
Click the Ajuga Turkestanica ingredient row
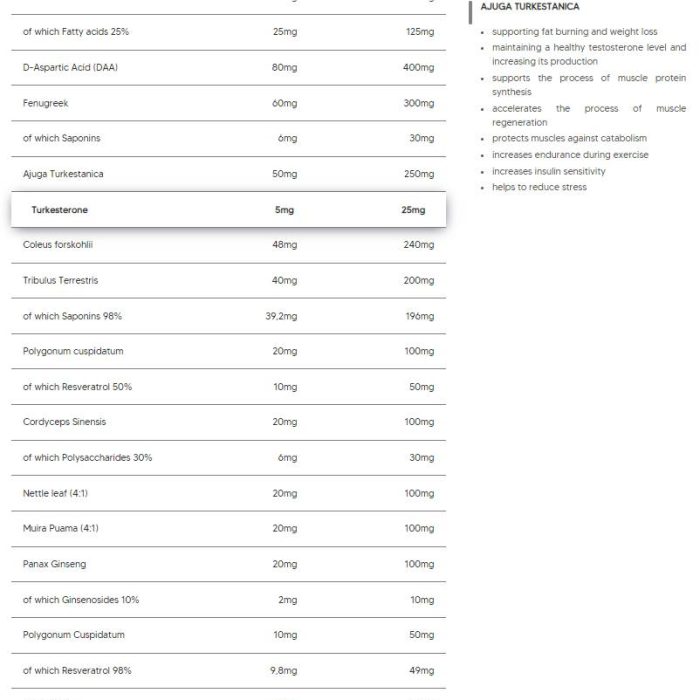click(228, 174)
